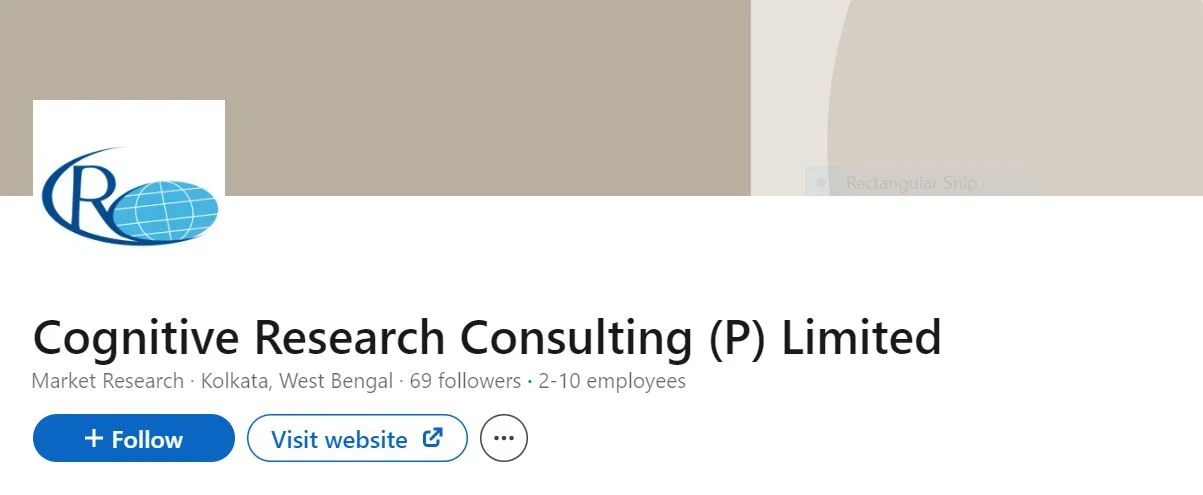Screen dimensions: 1203x495
Task: Click the word Follow on the blue button
Action: (x=147, y=440)
